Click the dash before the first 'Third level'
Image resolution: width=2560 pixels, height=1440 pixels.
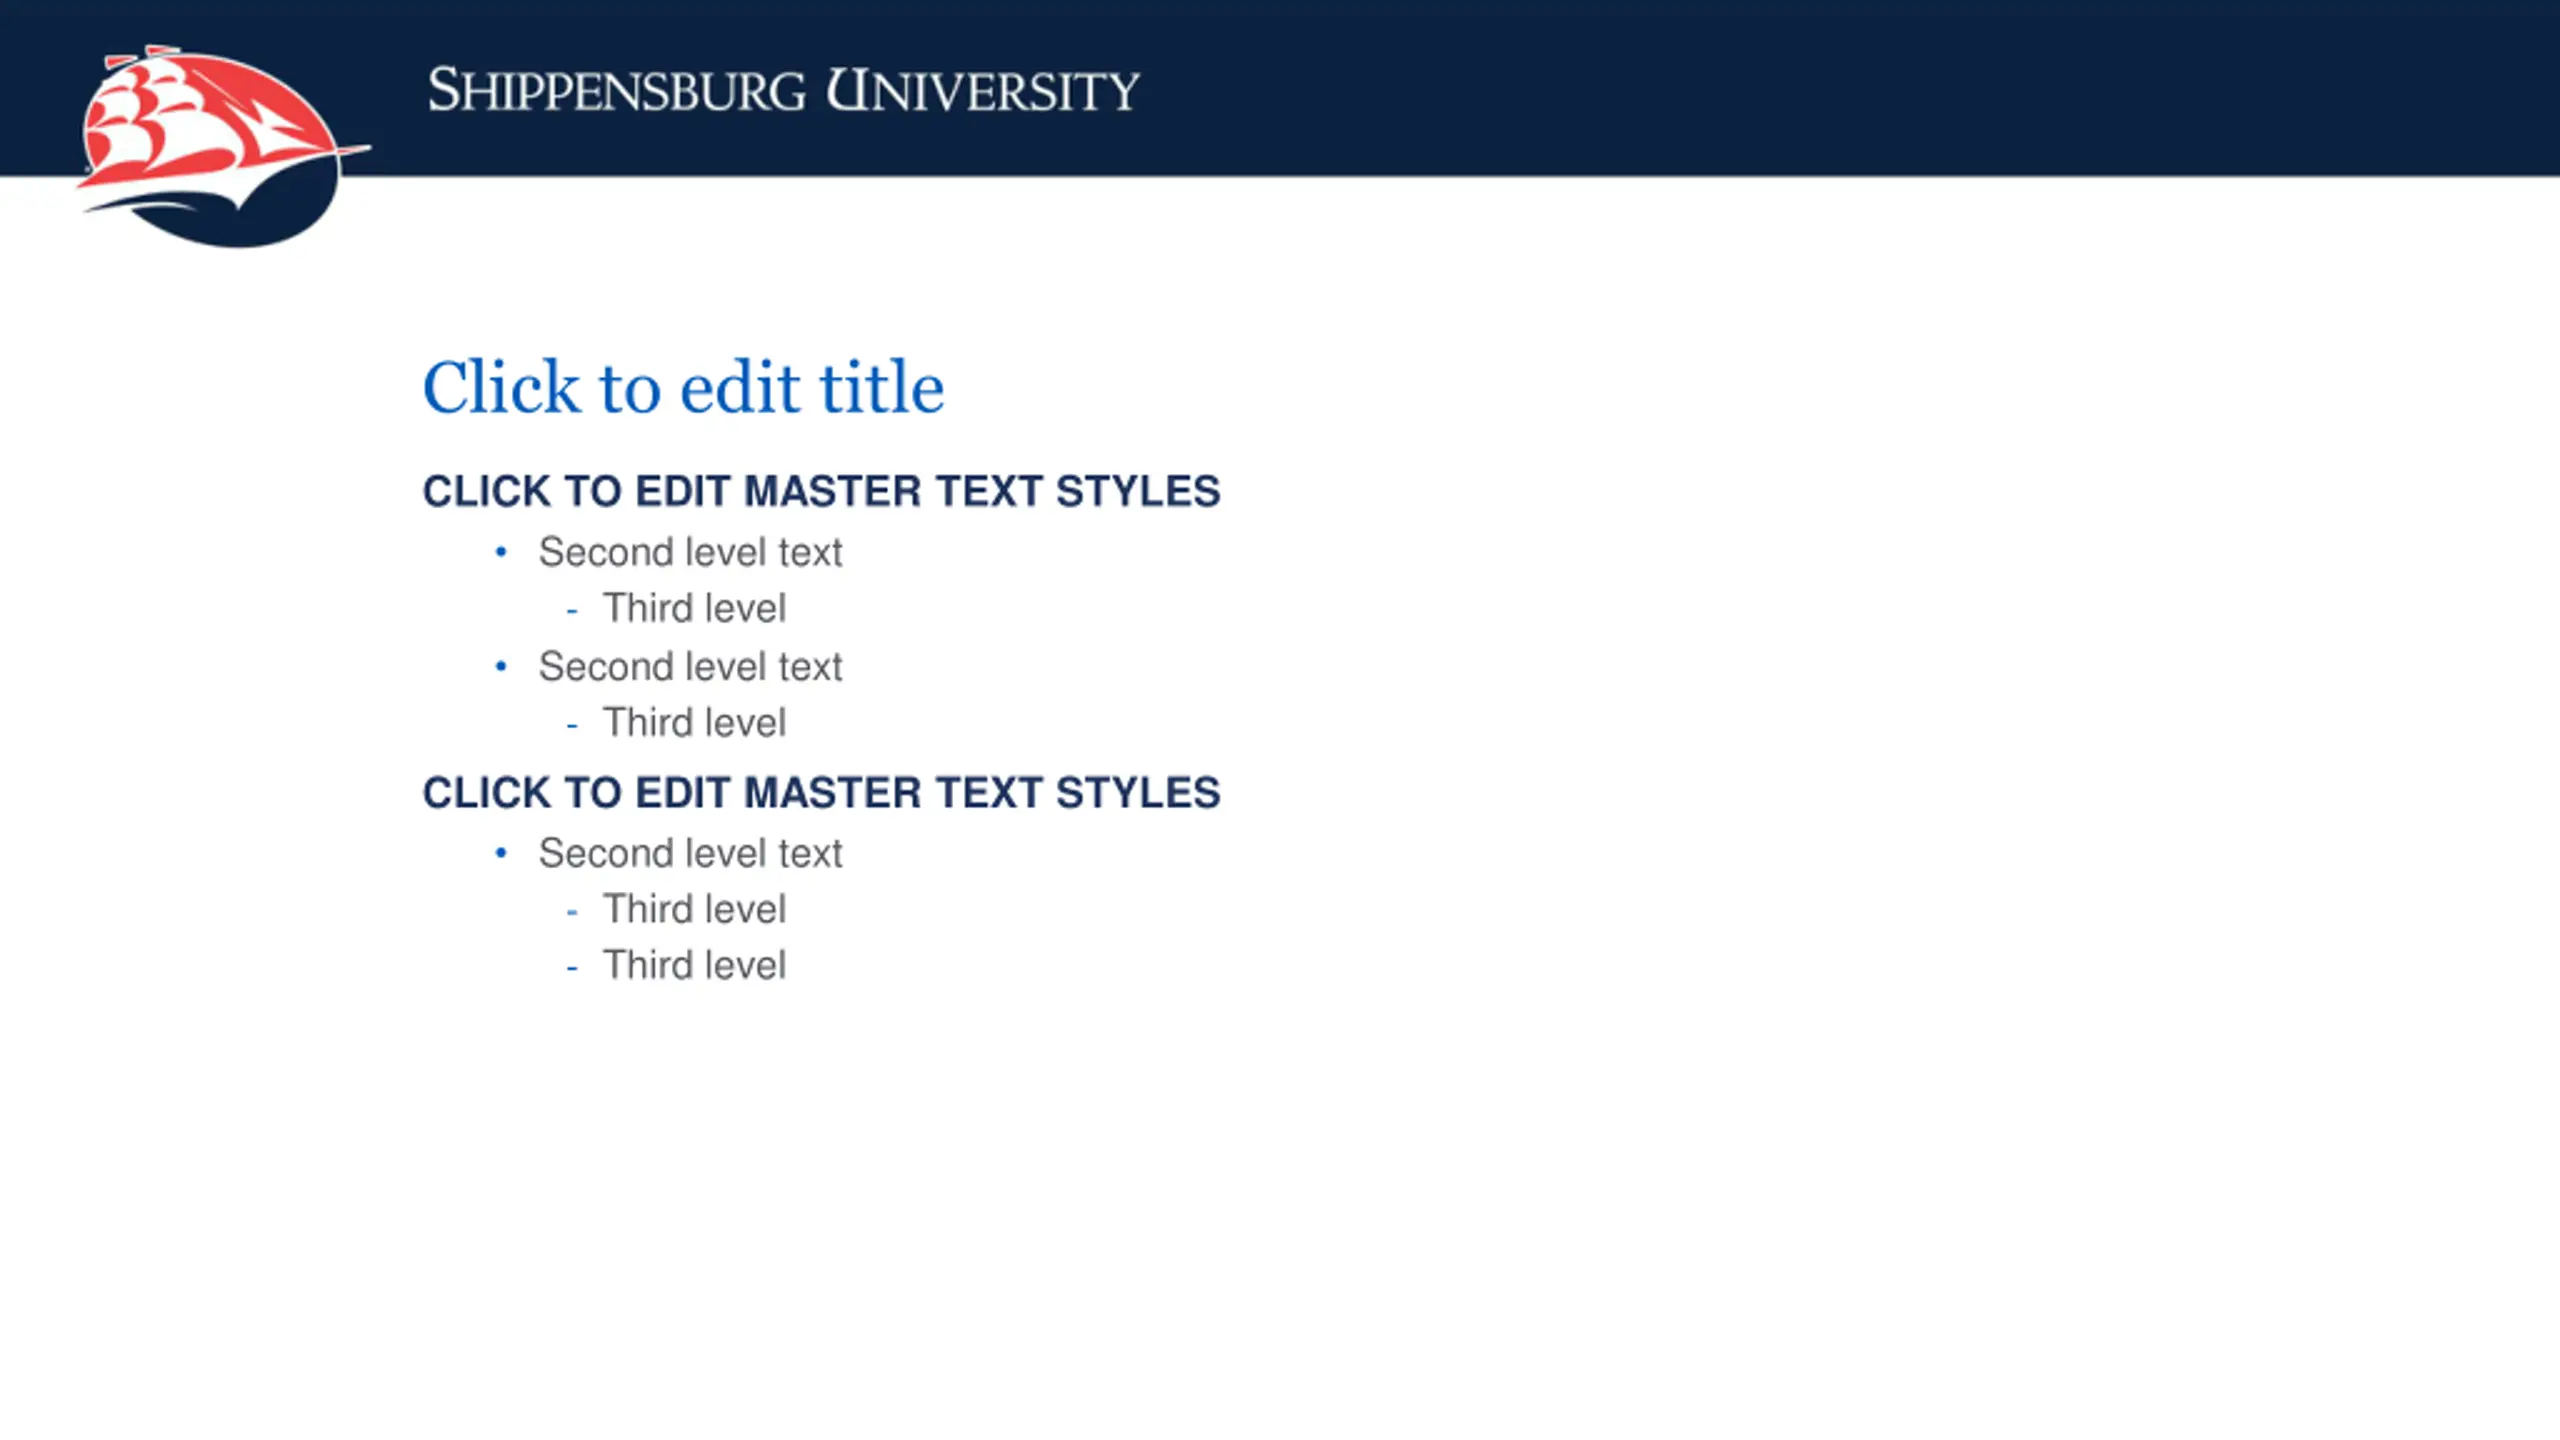click(x=572, y=610)
